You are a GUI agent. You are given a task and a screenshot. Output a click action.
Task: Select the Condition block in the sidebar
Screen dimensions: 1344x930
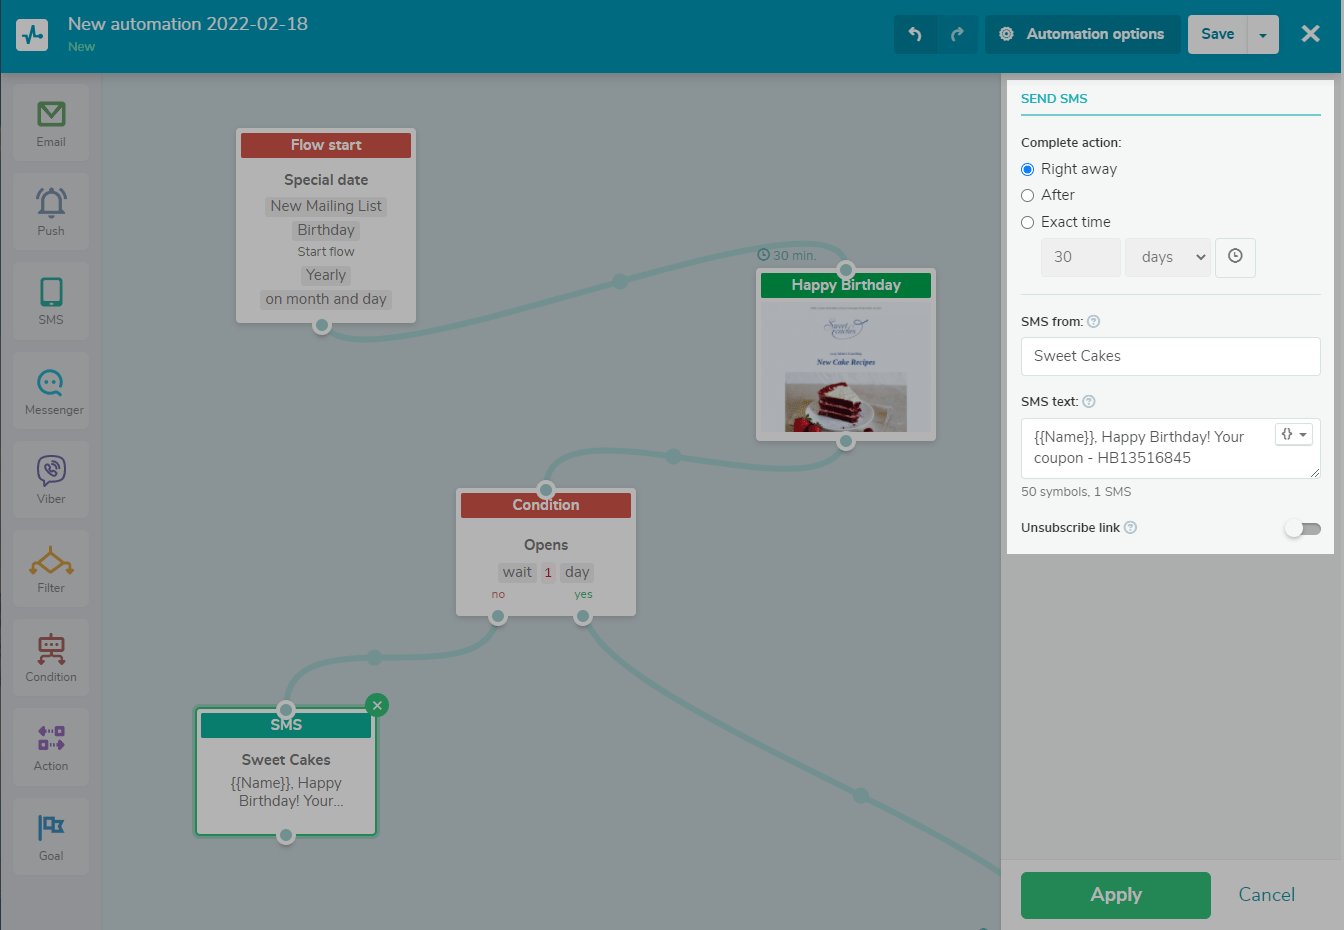pos(50,656)
